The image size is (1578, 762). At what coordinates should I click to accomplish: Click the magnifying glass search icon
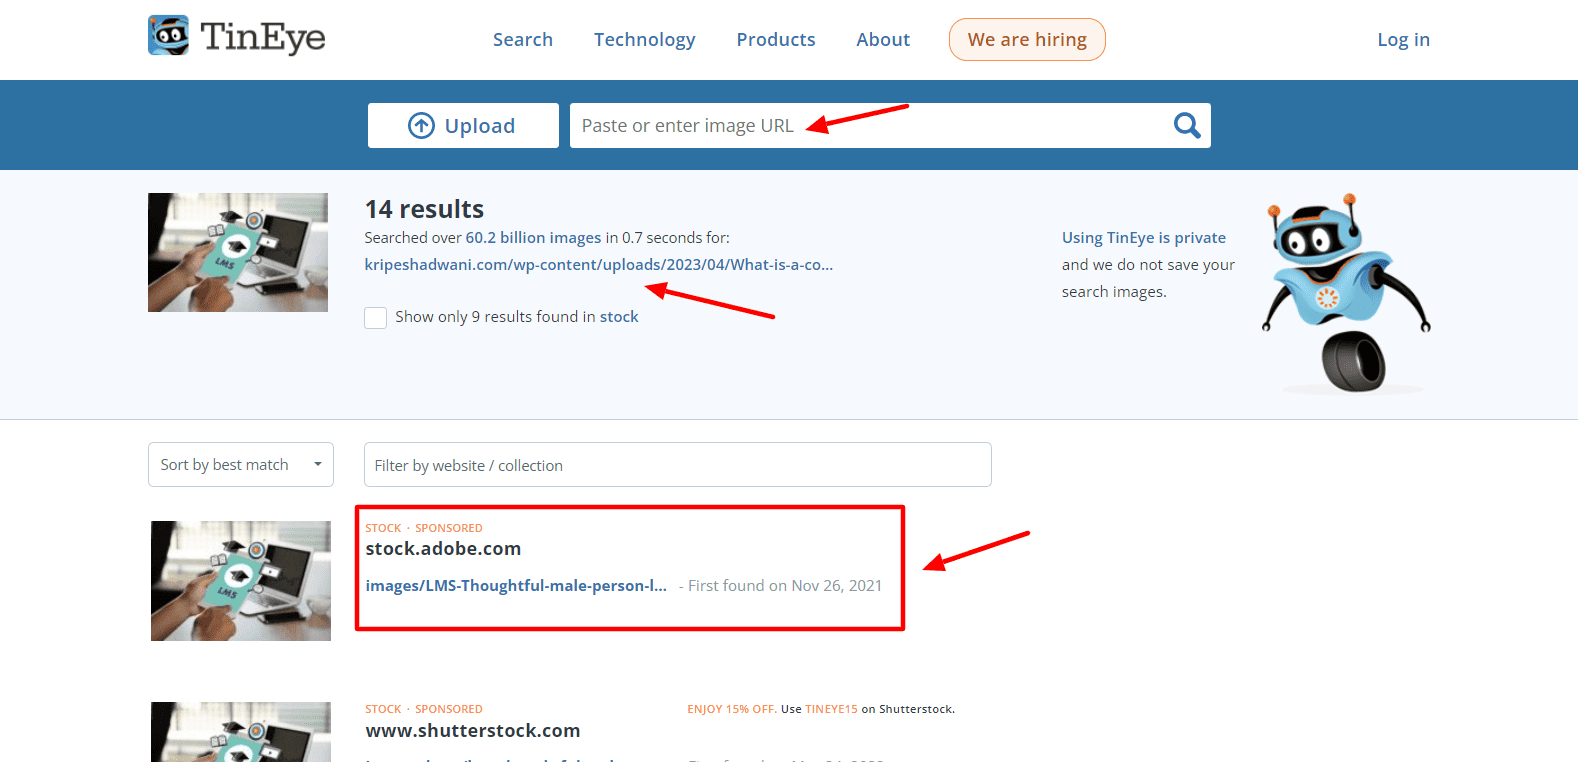coord(1187,125)
